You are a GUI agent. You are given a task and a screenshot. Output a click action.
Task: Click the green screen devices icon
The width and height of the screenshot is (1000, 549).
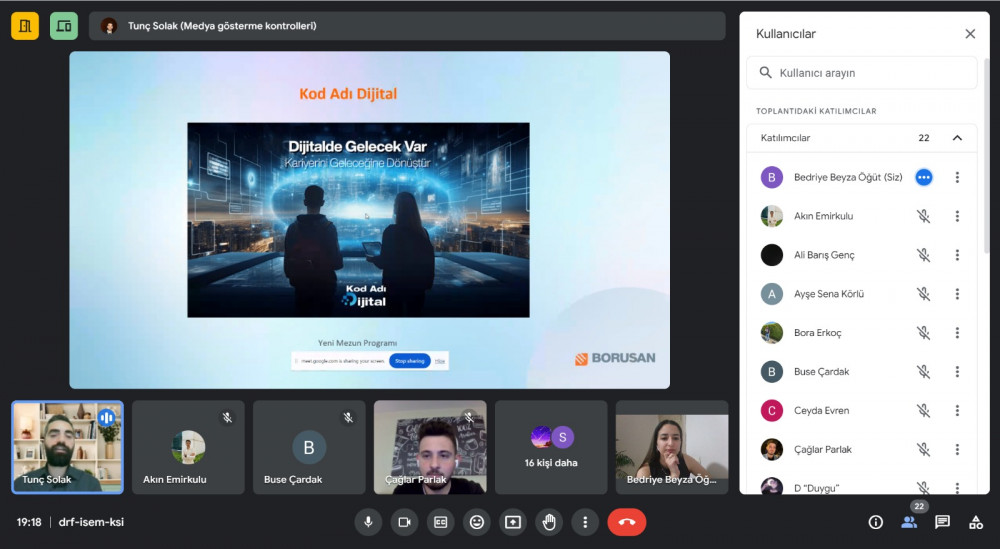[64, 26]
